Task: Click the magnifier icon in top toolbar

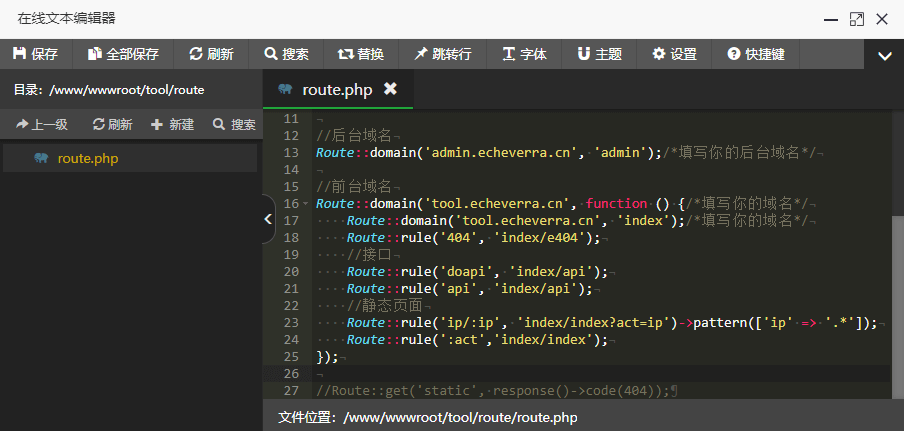Action: pyautogui.click(x=271, y=54)
